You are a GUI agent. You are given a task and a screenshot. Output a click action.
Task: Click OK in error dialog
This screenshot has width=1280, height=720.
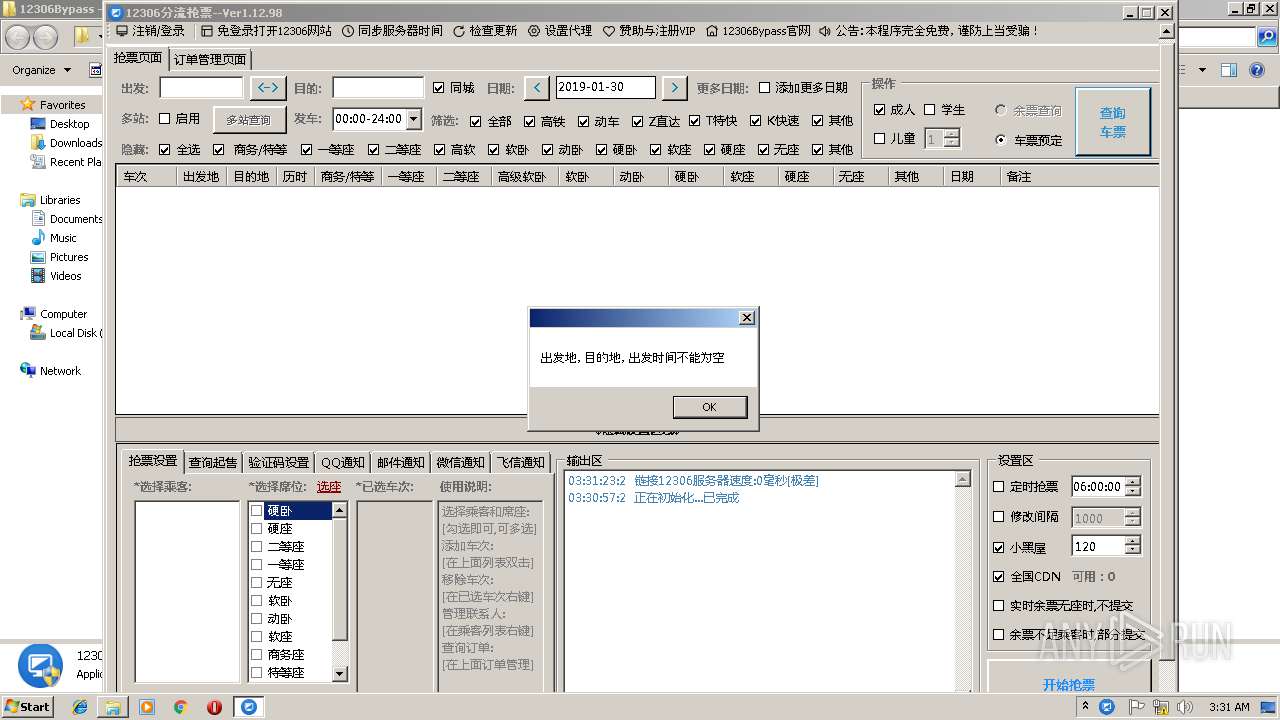coord(710,407)
